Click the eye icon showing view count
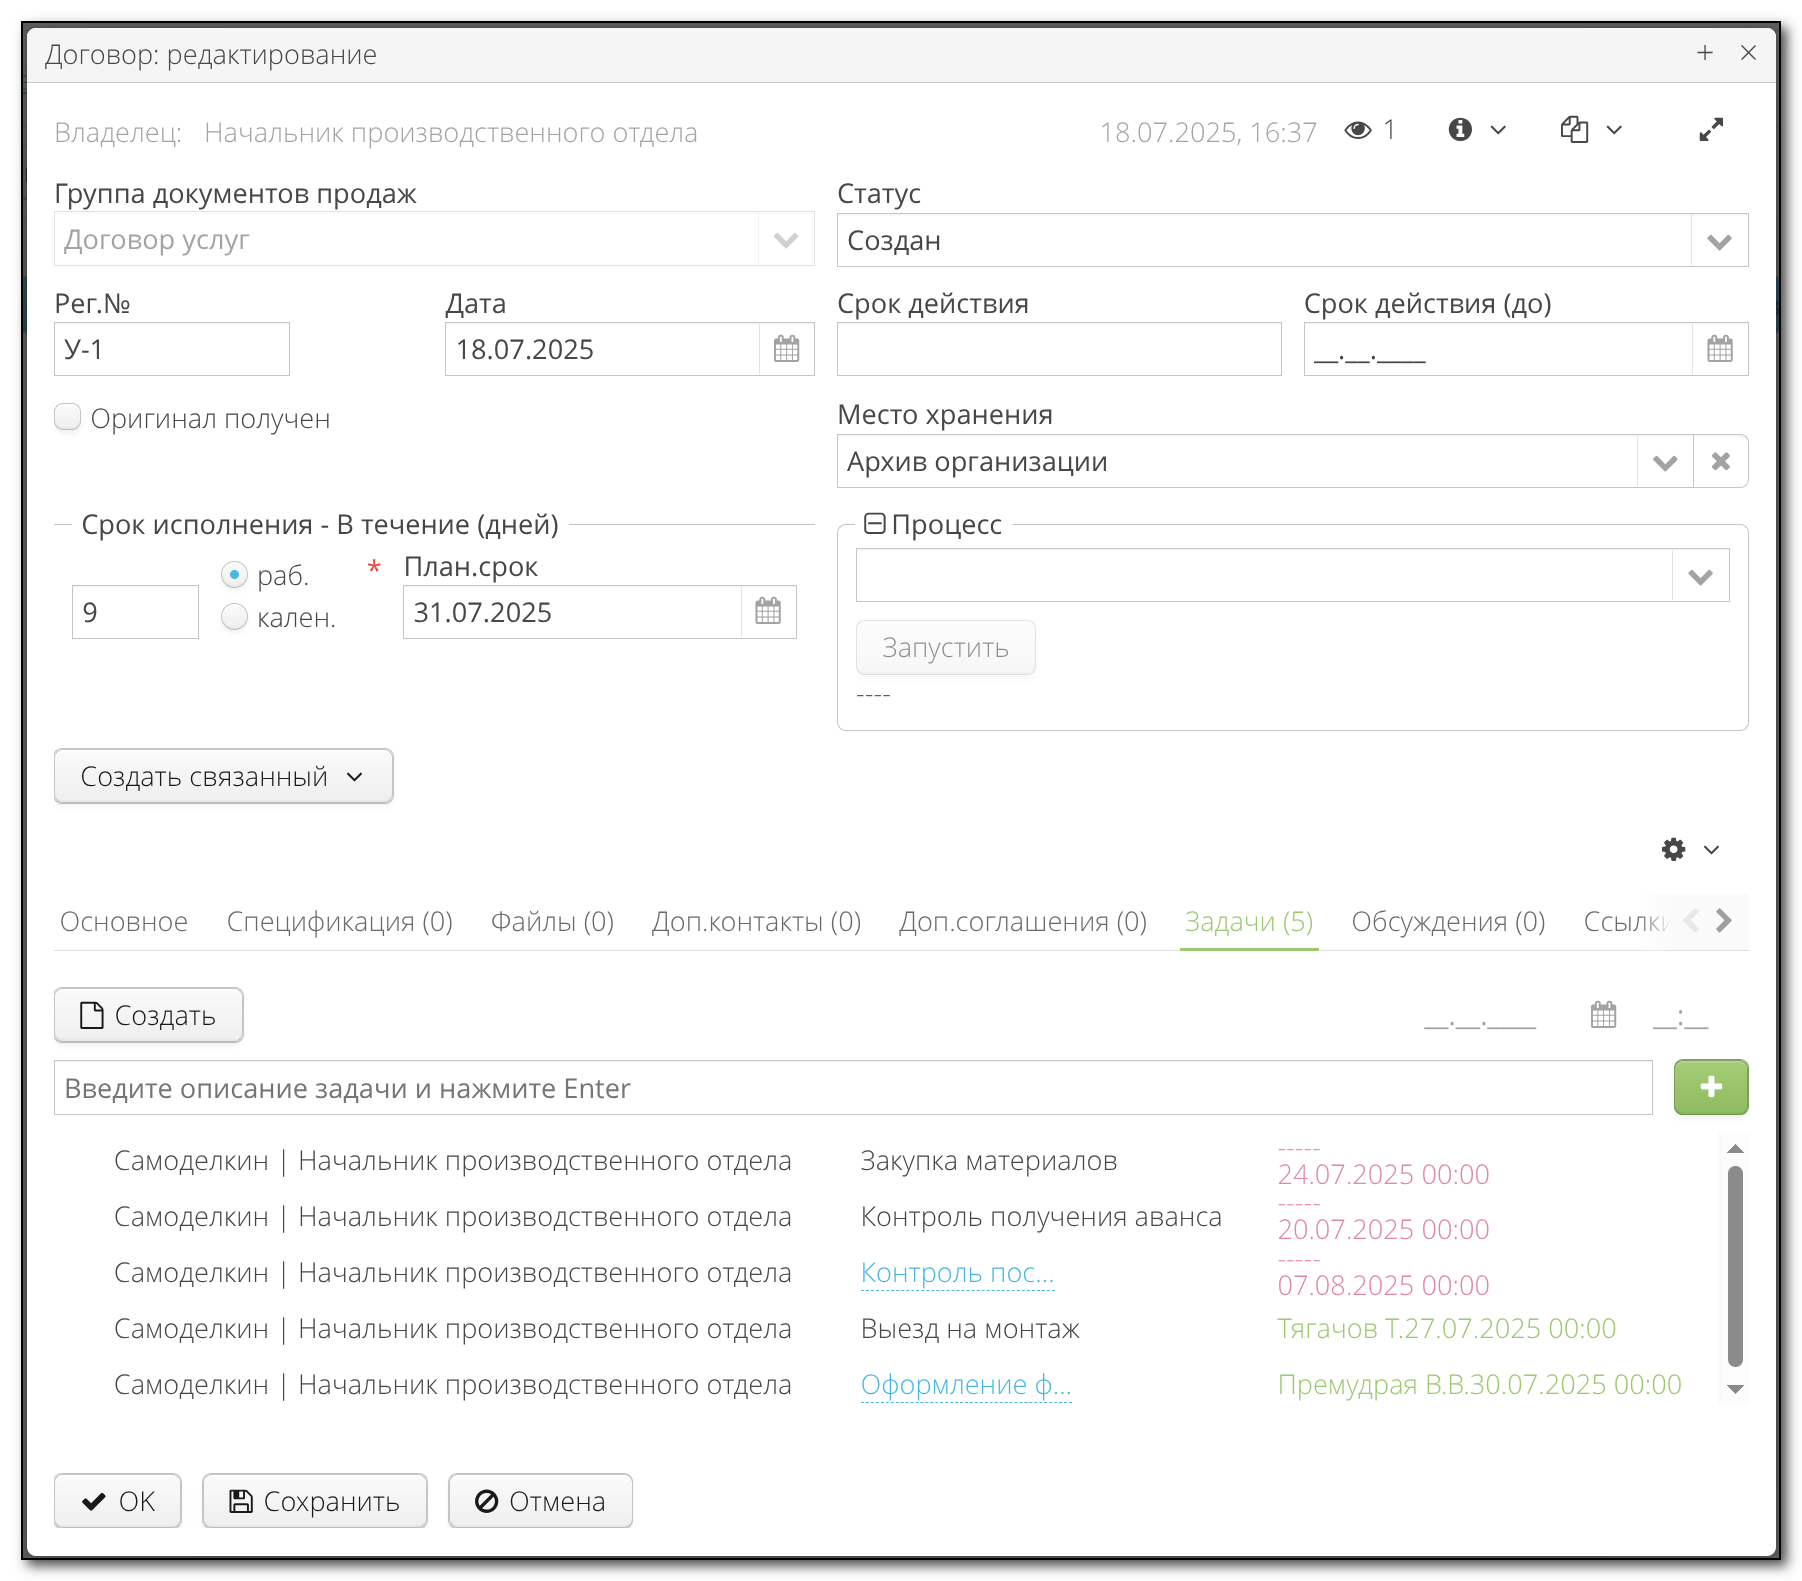The image size is (1802, 1581). click(x=1358, y=129)
